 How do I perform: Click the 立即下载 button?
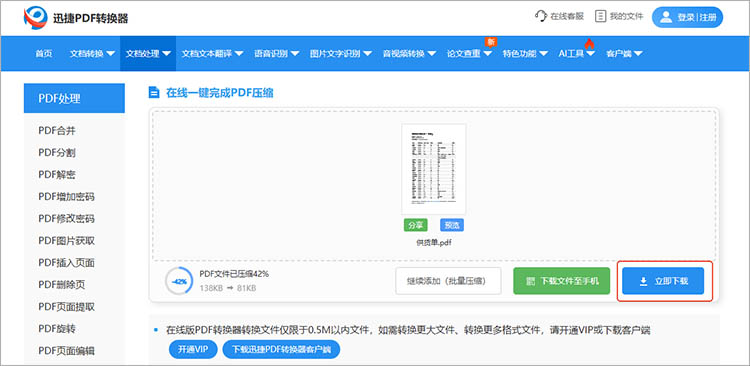point(663,281)
